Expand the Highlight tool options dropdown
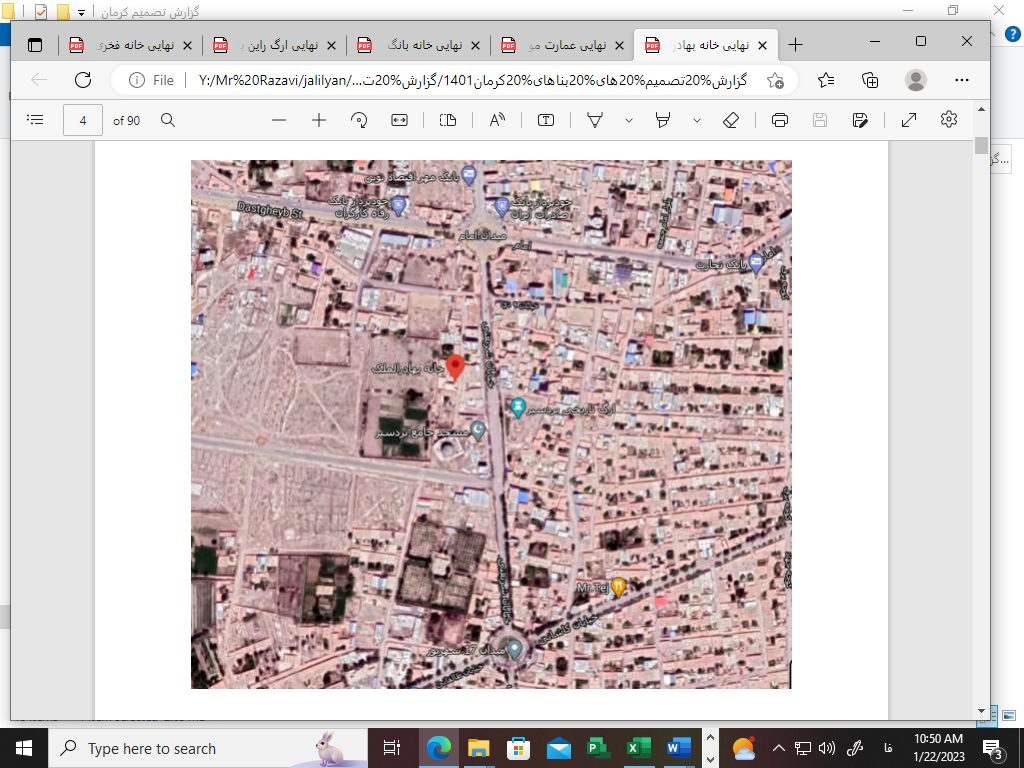Screen dimensions: 1024x768 (697, 120)
